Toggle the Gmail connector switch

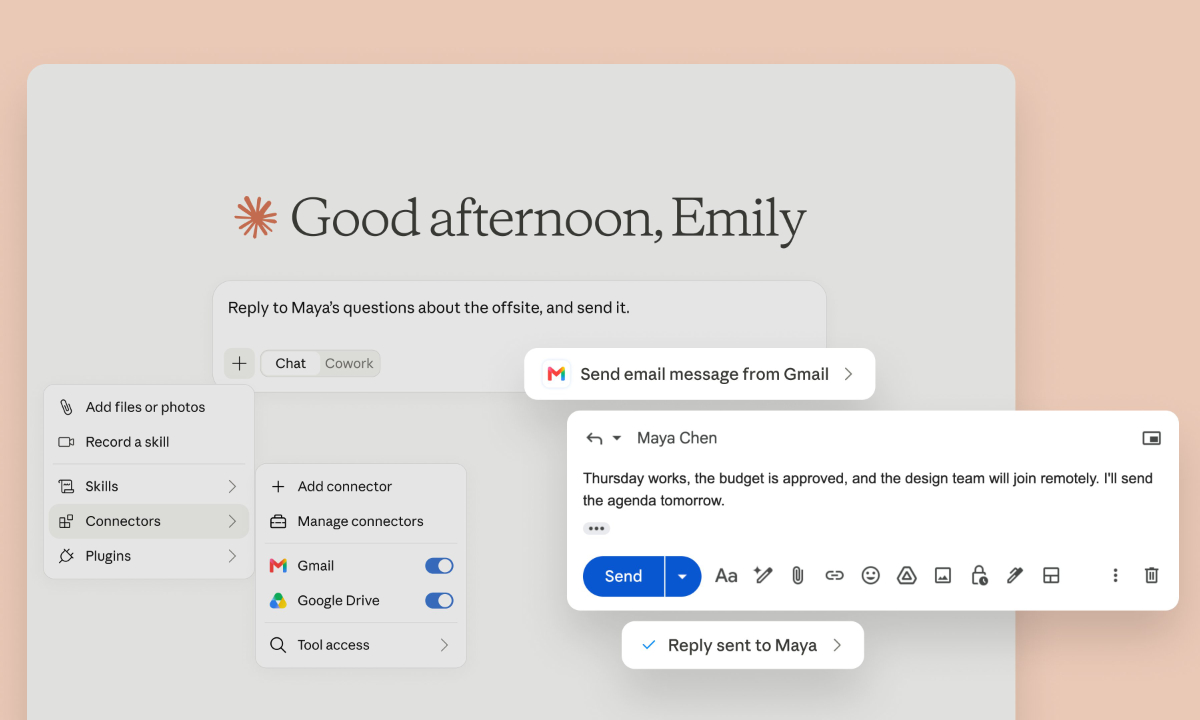point(439,566)
